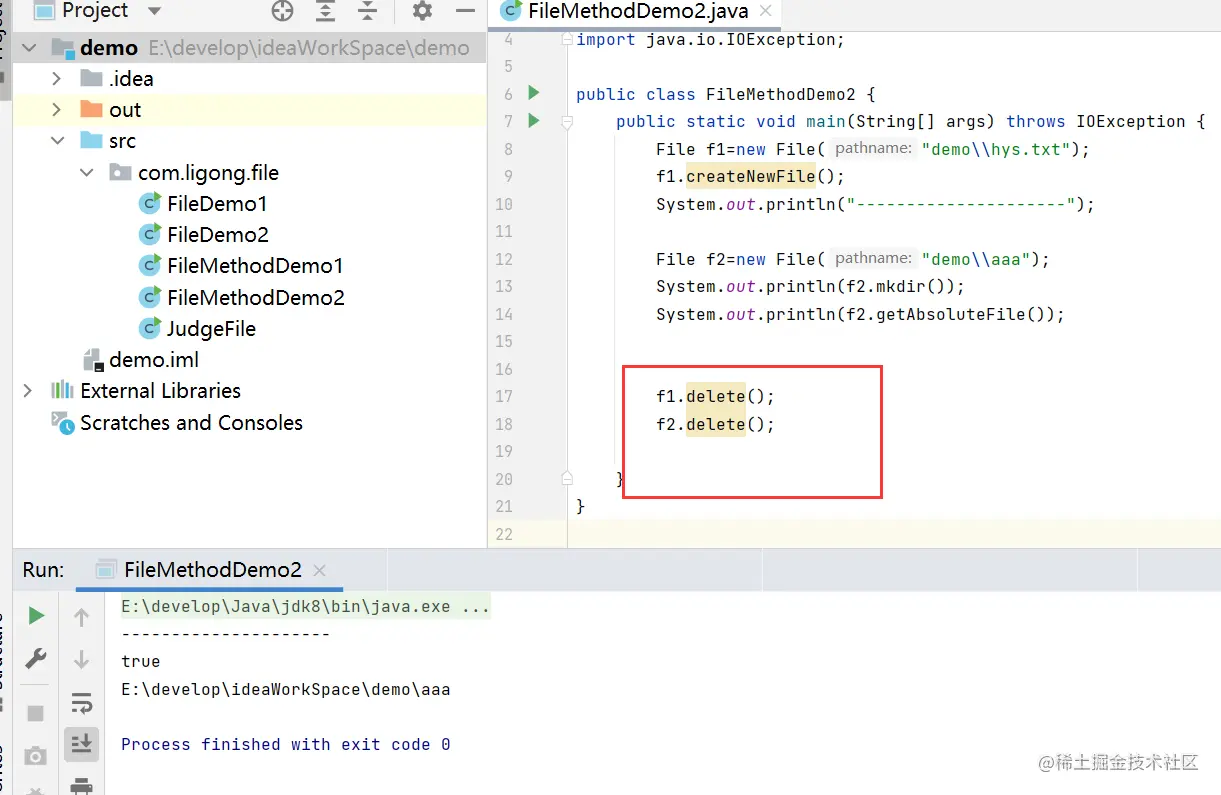The image size is (1221, 795).
Task: Click the locate/select opened file crosshair icon
Action: click(x=283, y=11)
